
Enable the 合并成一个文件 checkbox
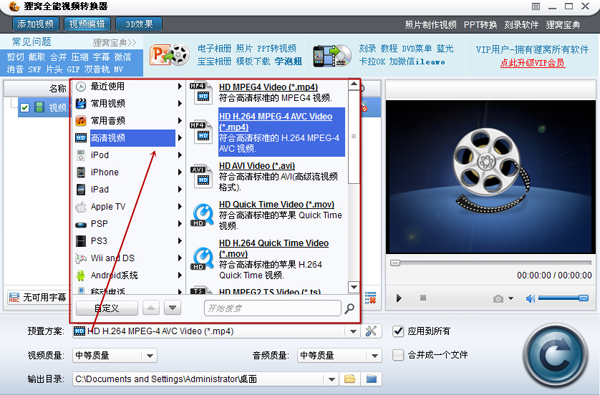point(398,355)
